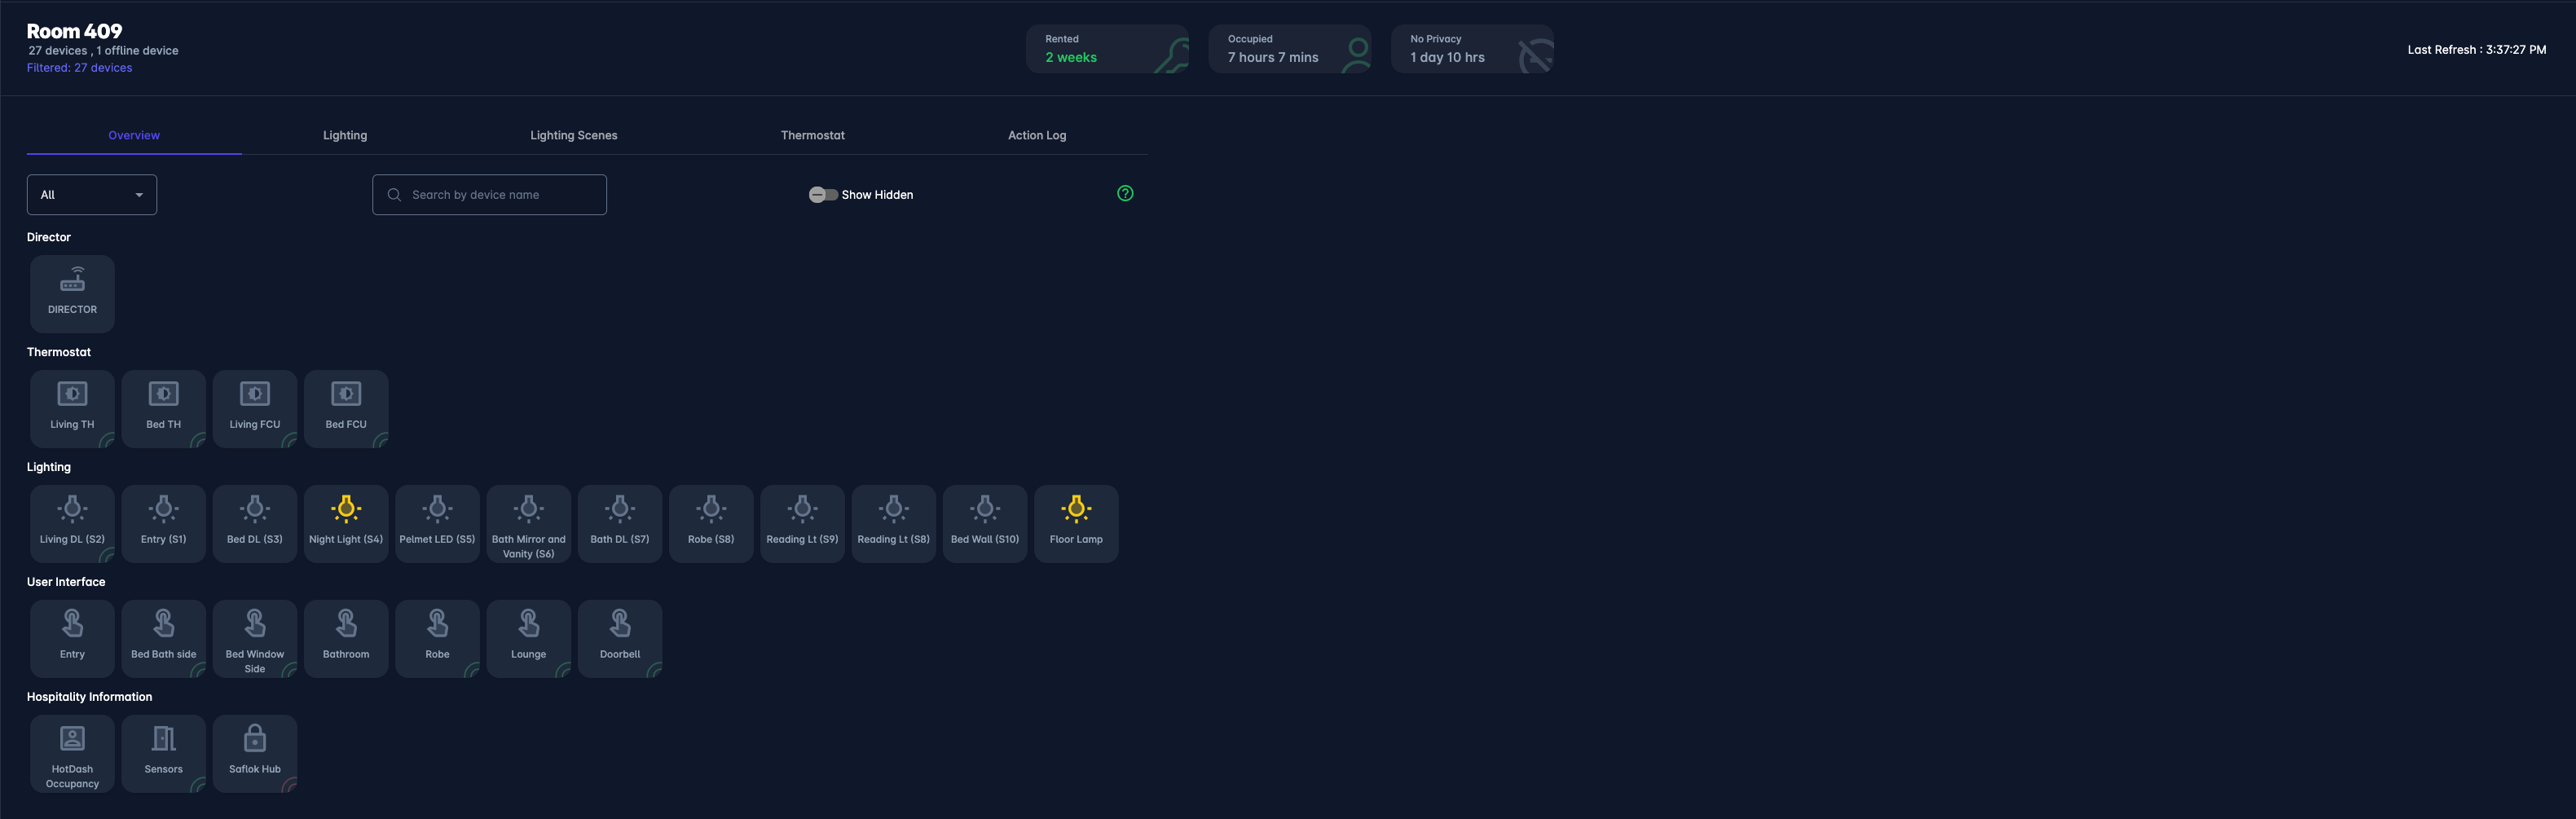This screenshot has width=2576, height=819.
Task: Open the DIRECTOR device tile
Action: click(x=72, y=293)
